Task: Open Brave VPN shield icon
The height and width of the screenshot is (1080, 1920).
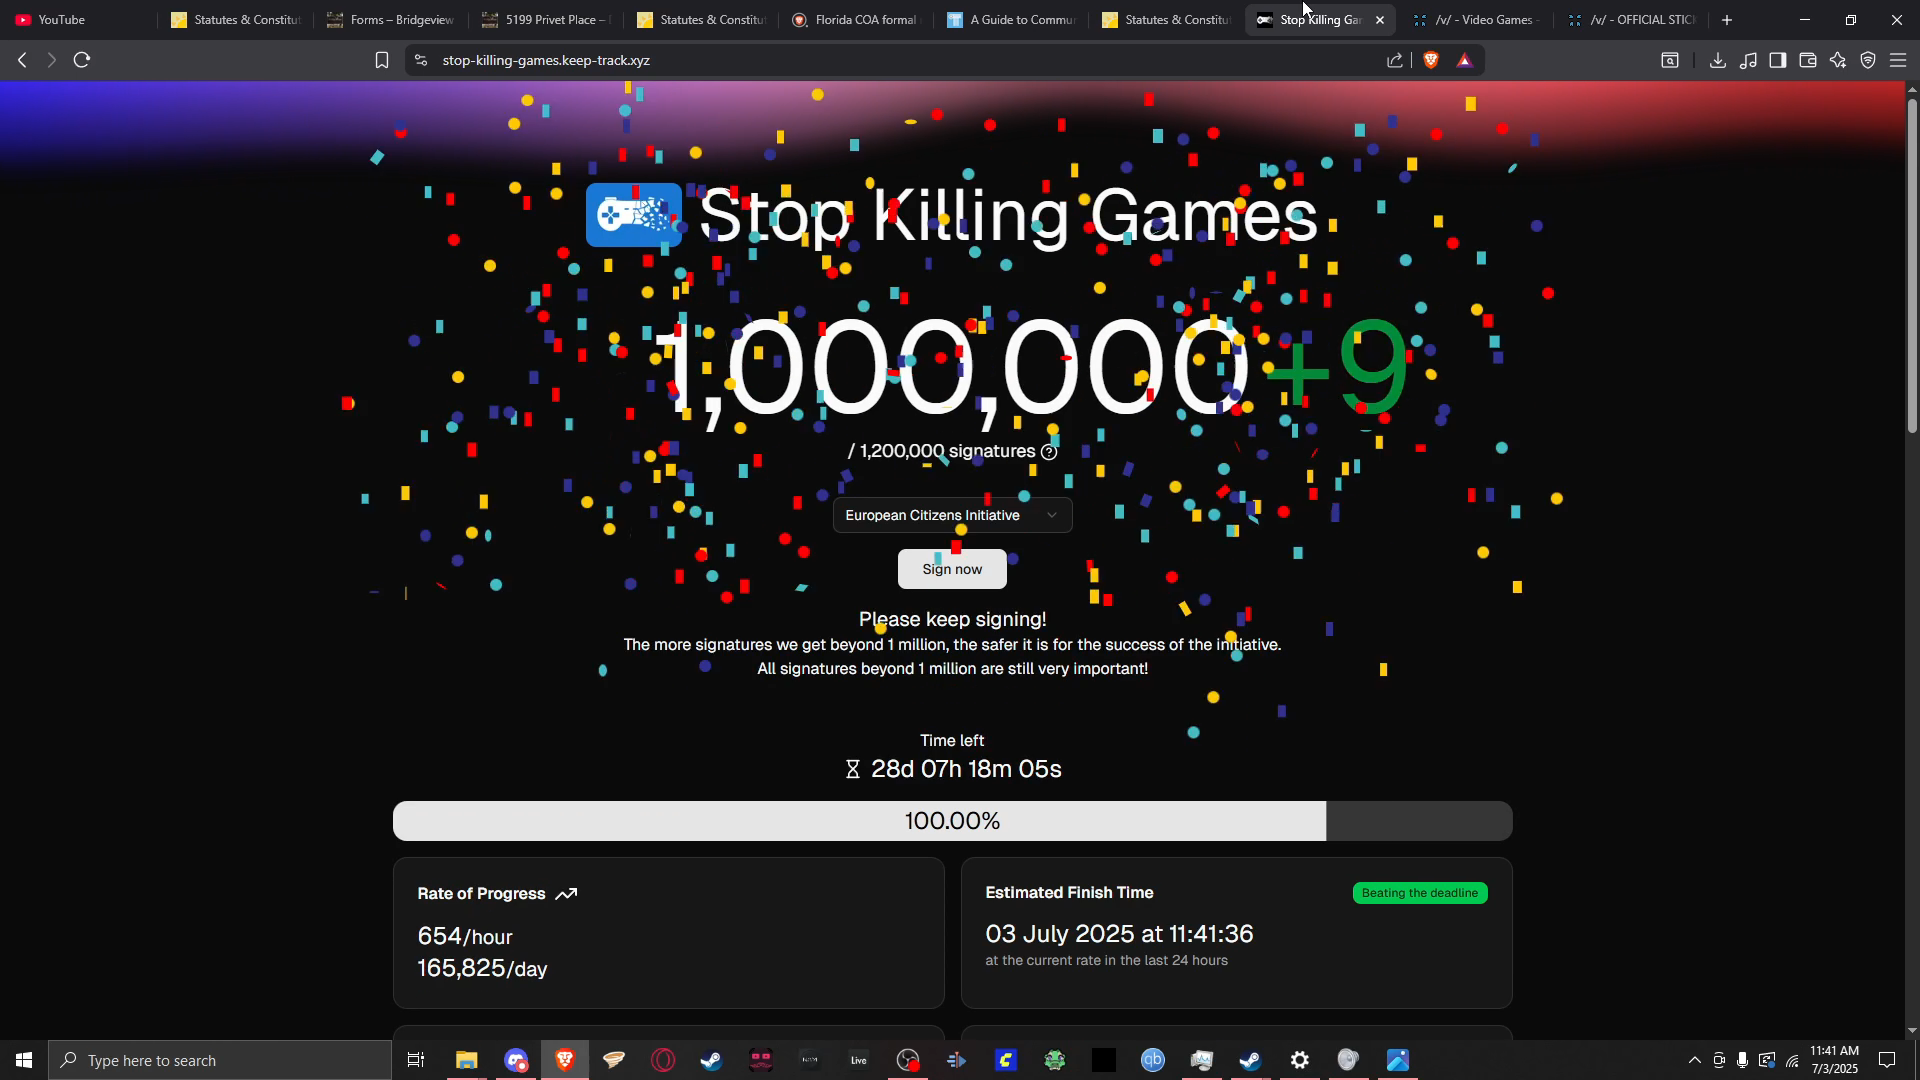Action: [x=1868, y=60]
